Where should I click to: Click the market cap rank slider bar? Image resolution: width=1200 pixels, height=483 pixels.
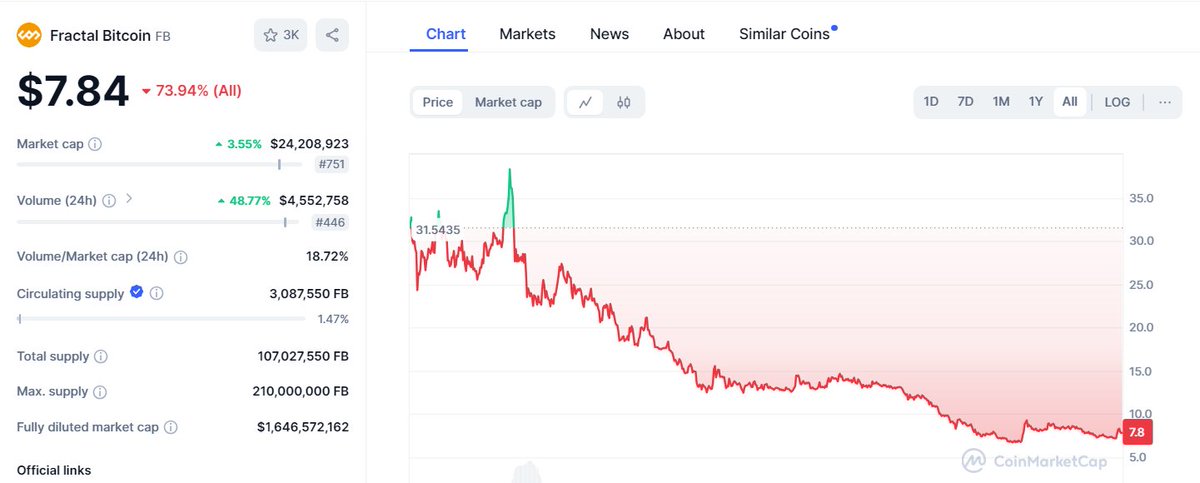[x=160, y=164]
